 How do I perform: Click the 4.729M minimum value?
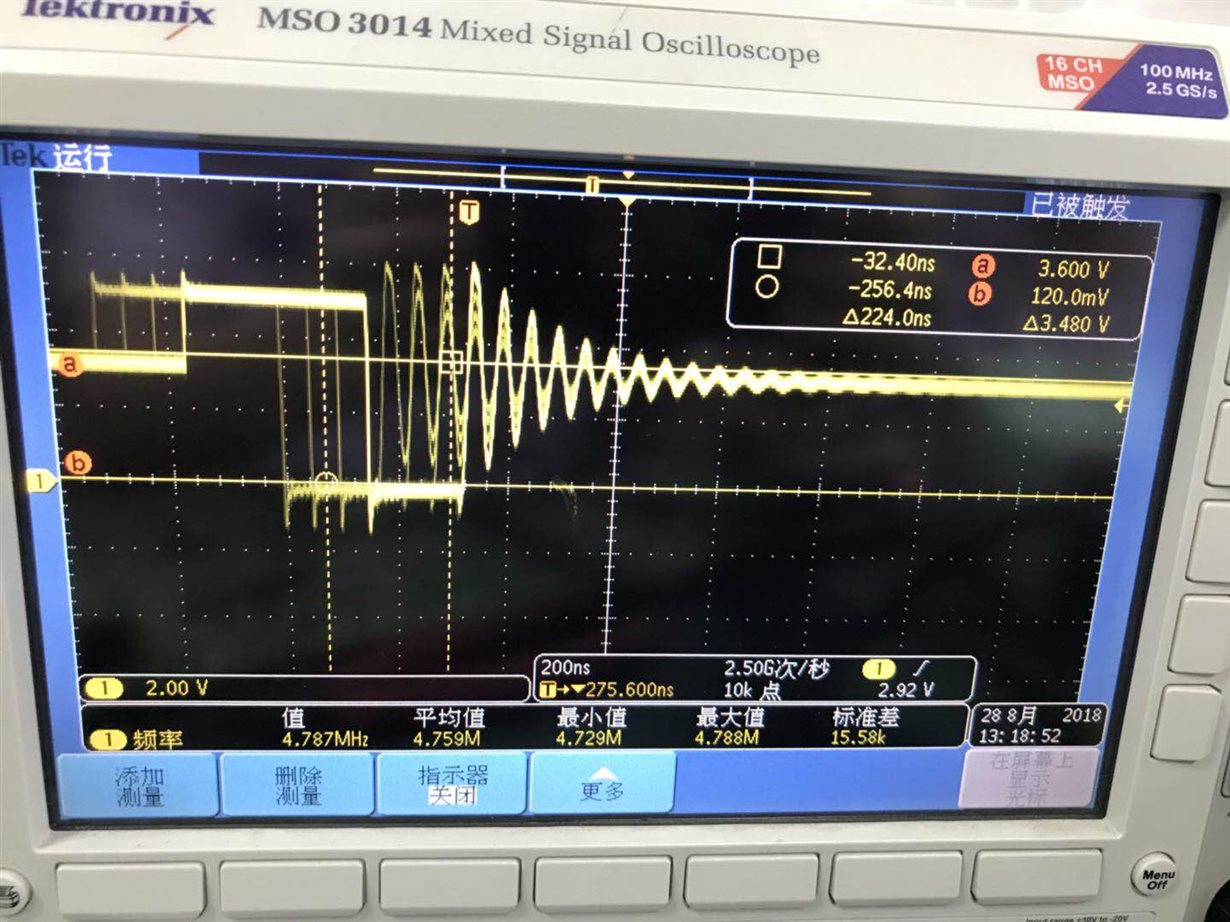point(588,738)
